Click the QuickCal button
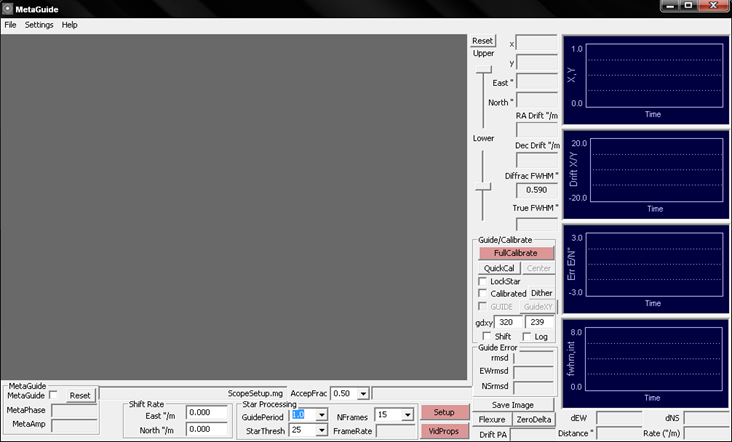Image resolution: width=732 pixels, height=442 pixels. 498,268
